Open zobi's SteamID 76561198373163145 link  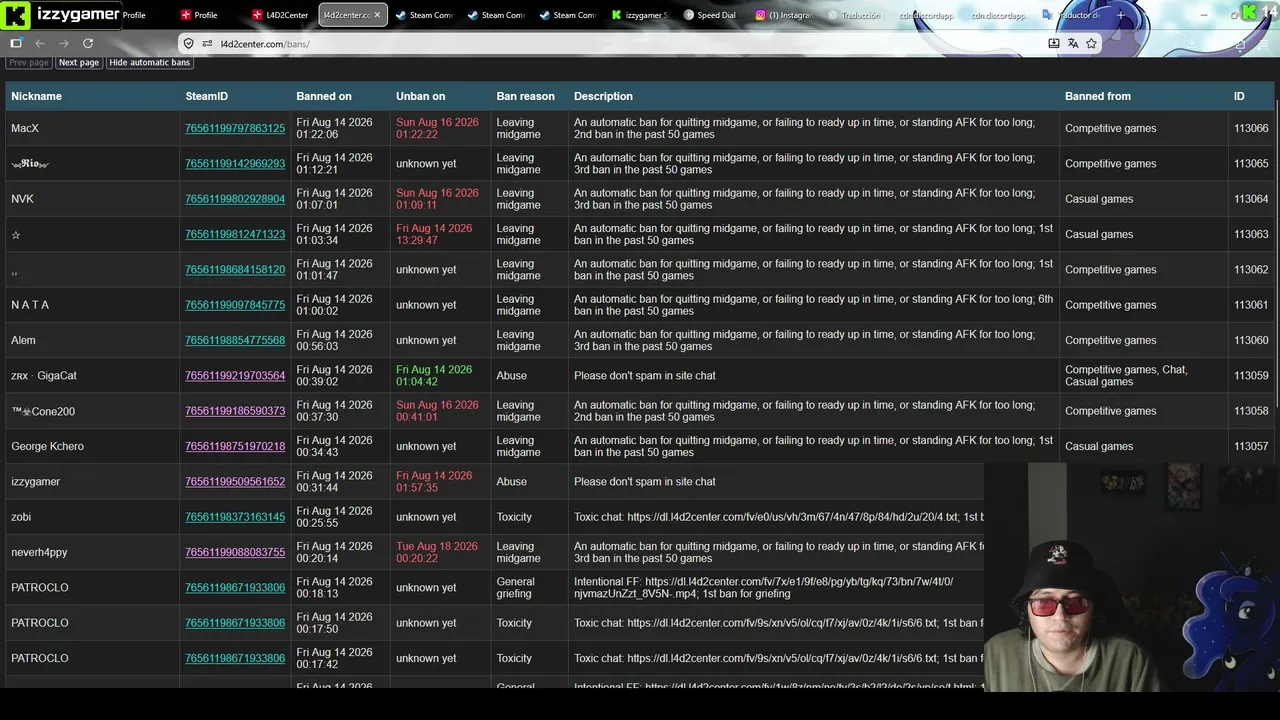pyautogui.click(x=235, y=517)
